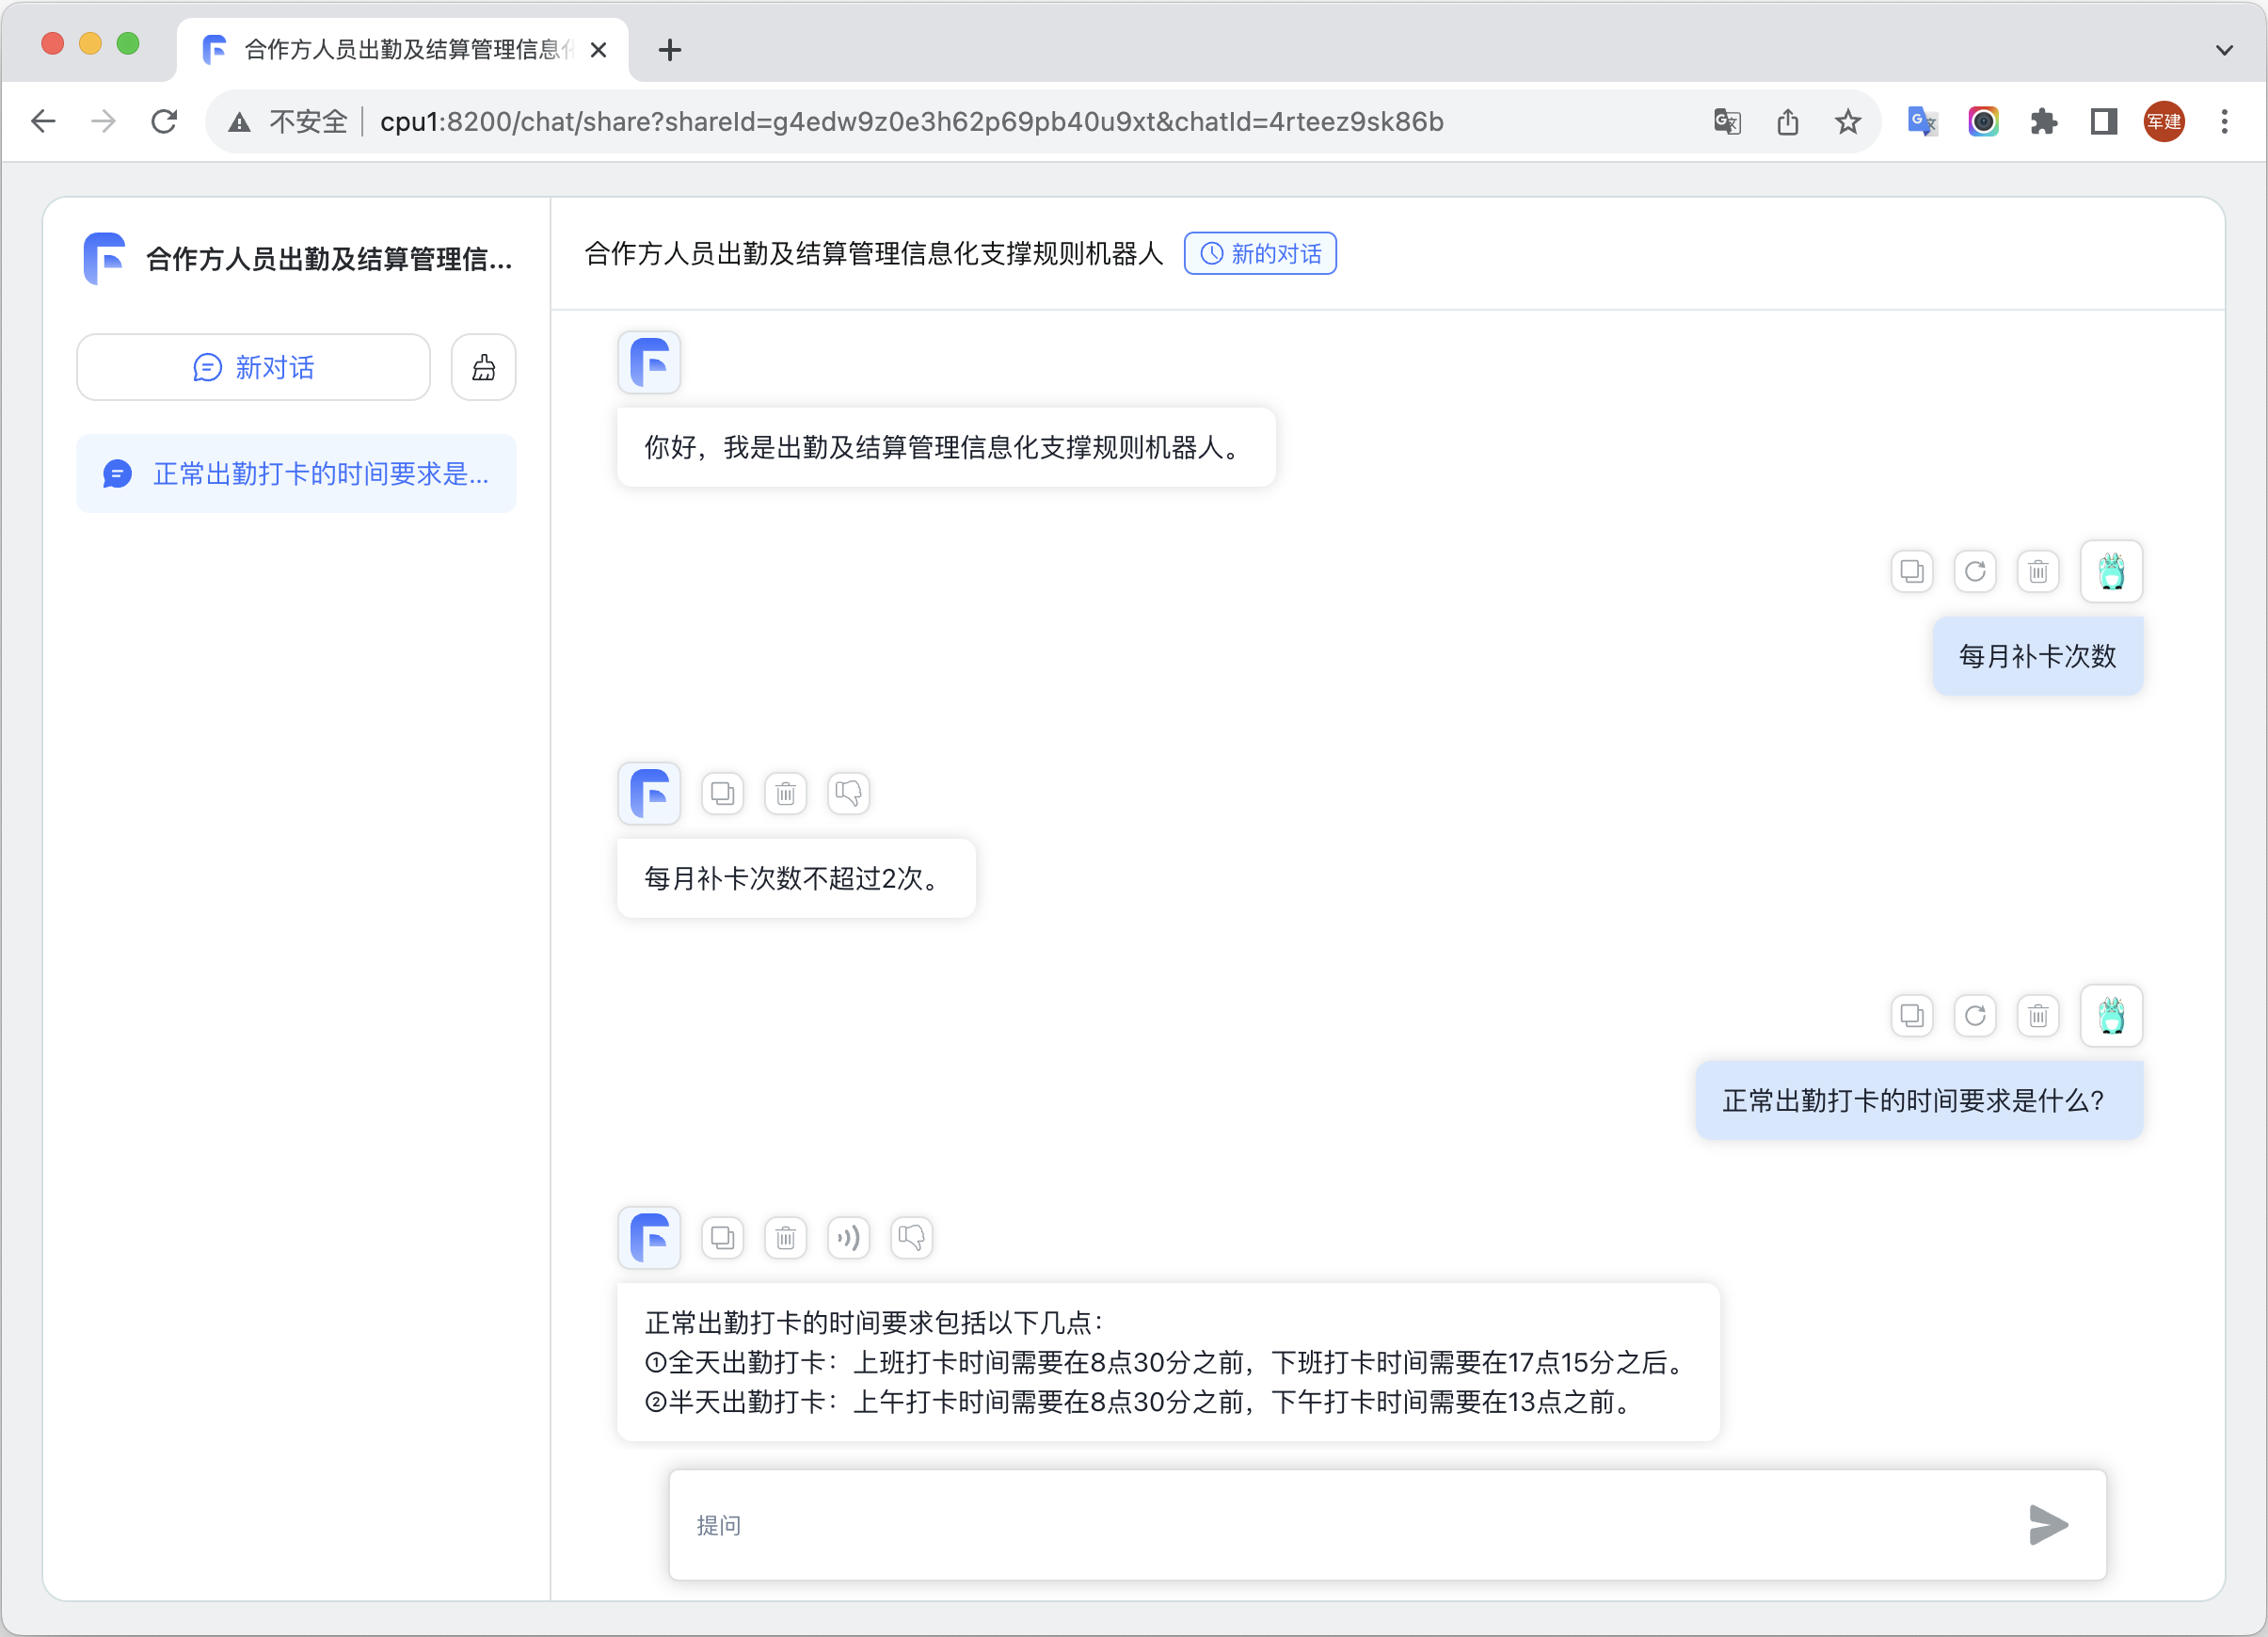Click the broom clear-history icon in sidebar
The width and height of the screenshot is (2268, 1637).
[x=483, y=367]
